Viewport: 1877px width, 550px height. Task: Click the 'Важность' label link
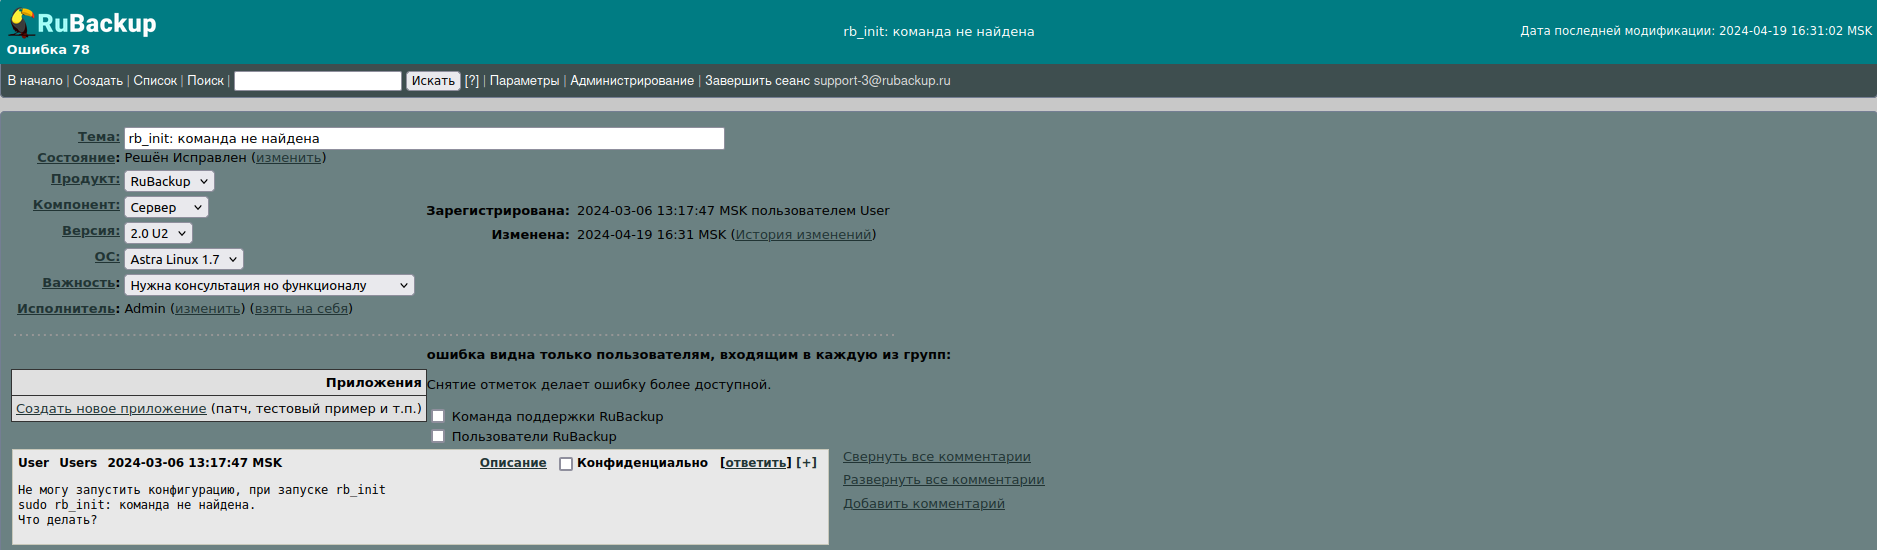(80, 283)
